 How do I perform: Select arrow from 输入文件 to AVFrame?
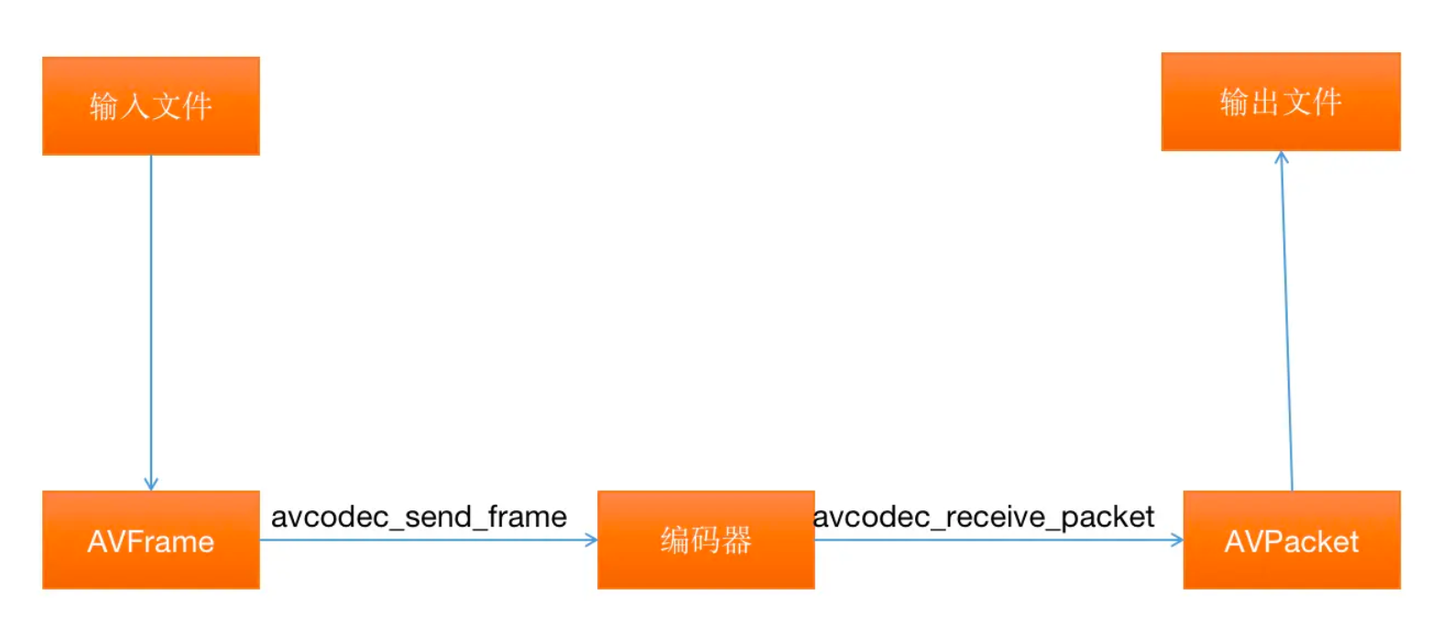click(151, 323)
